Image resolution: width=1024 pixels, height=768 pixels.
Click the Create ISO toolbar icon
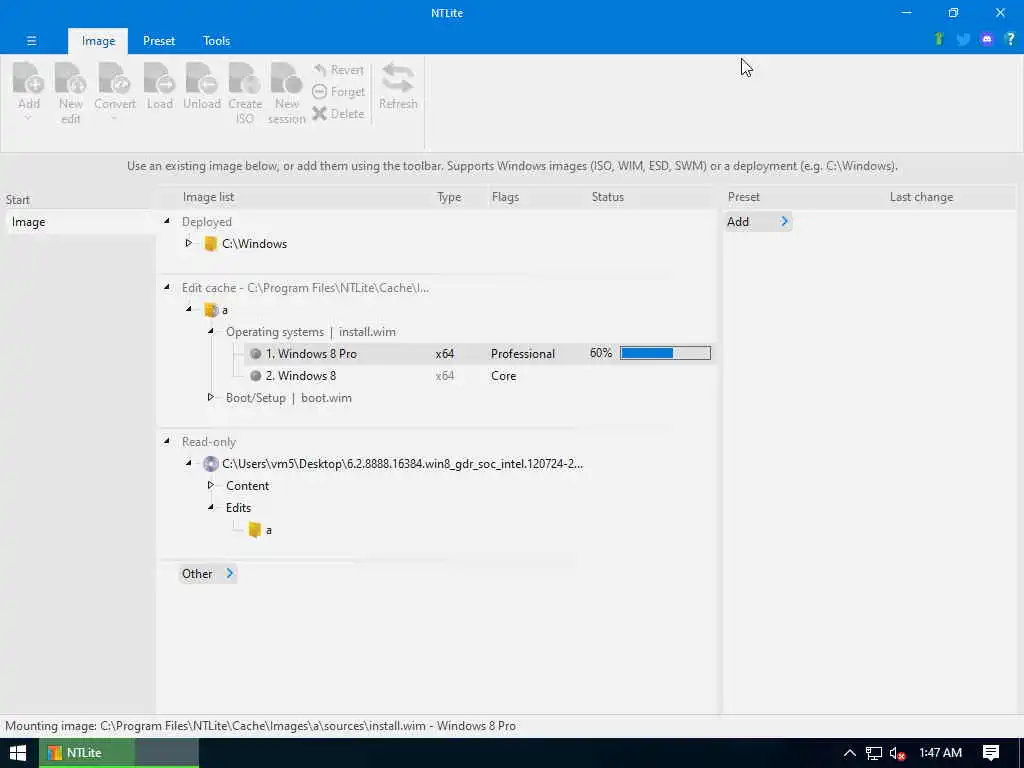click(x=245, y=78)
